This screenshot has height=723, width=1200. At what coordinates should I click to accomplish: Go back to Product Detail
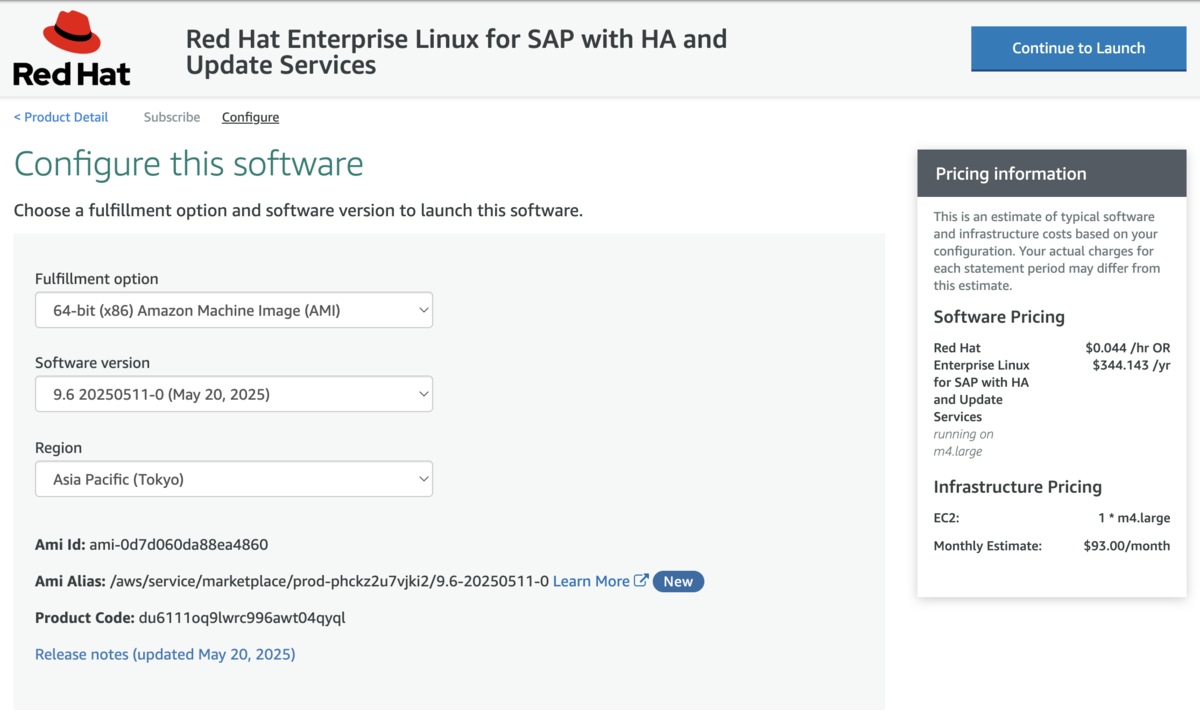click(61, 117)
